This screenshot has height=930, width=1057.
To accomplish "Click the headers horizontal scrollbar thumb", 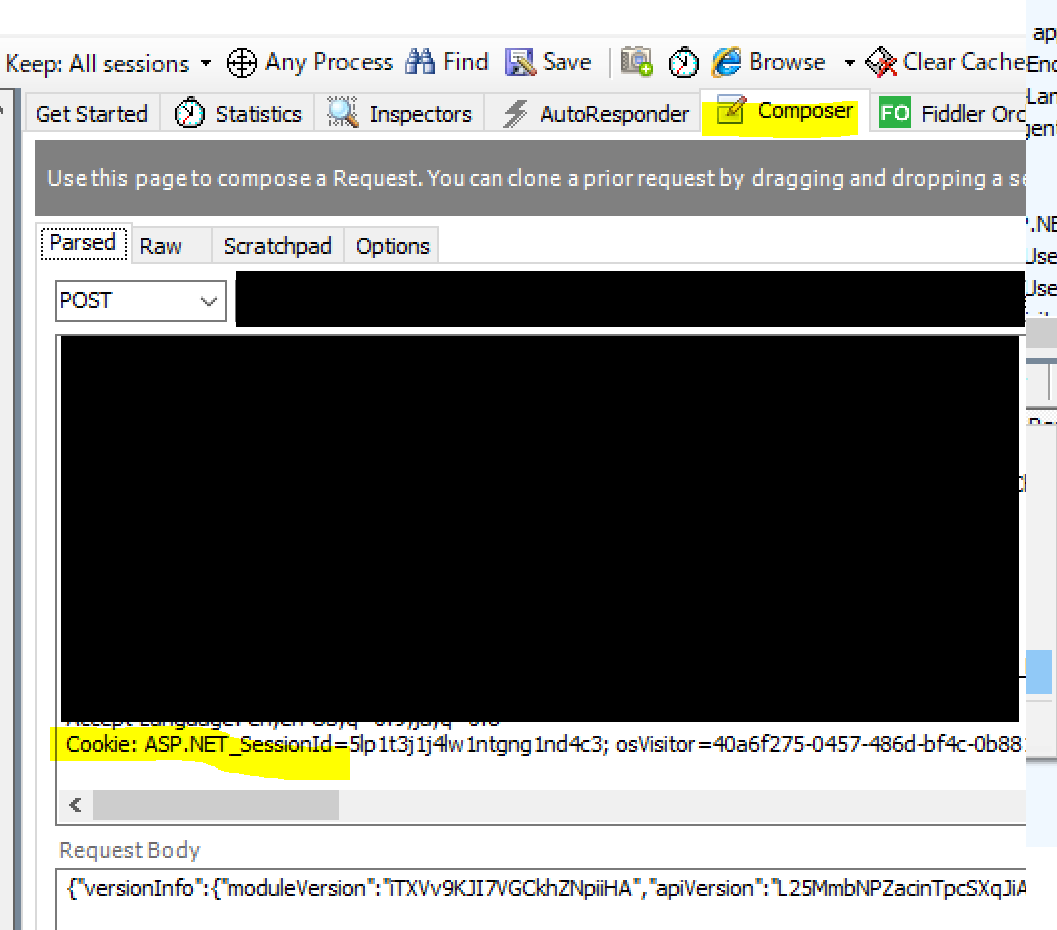I will point(216,805).
